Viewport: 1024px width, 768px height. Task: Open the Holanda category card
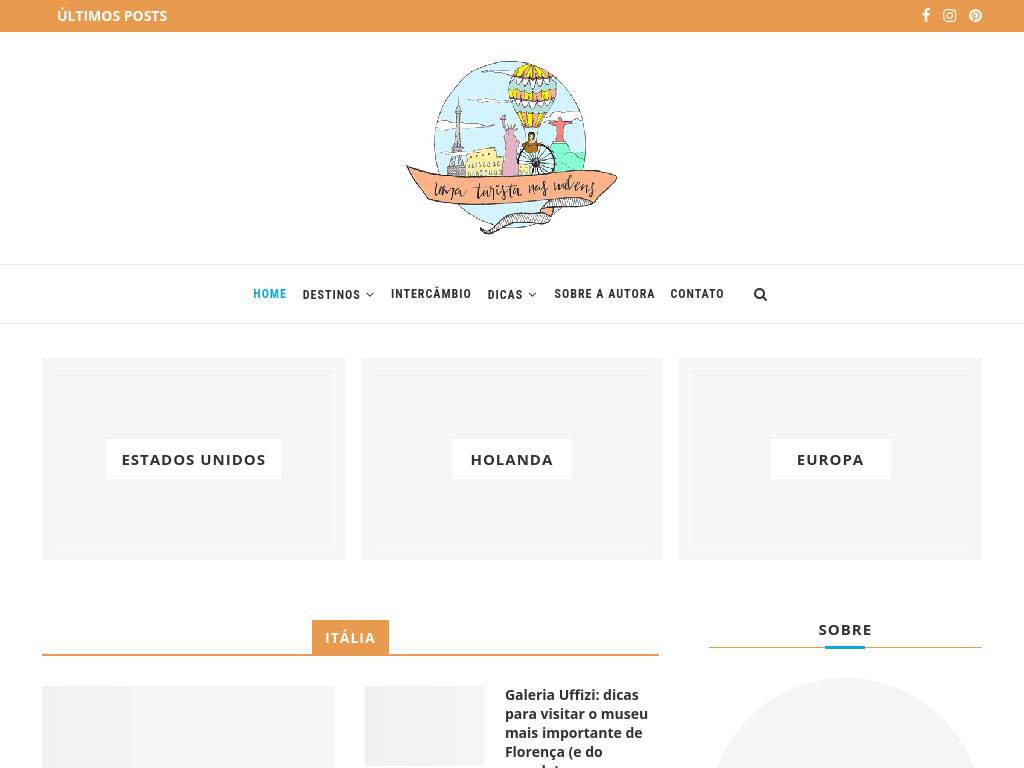(x=512, y=458)
